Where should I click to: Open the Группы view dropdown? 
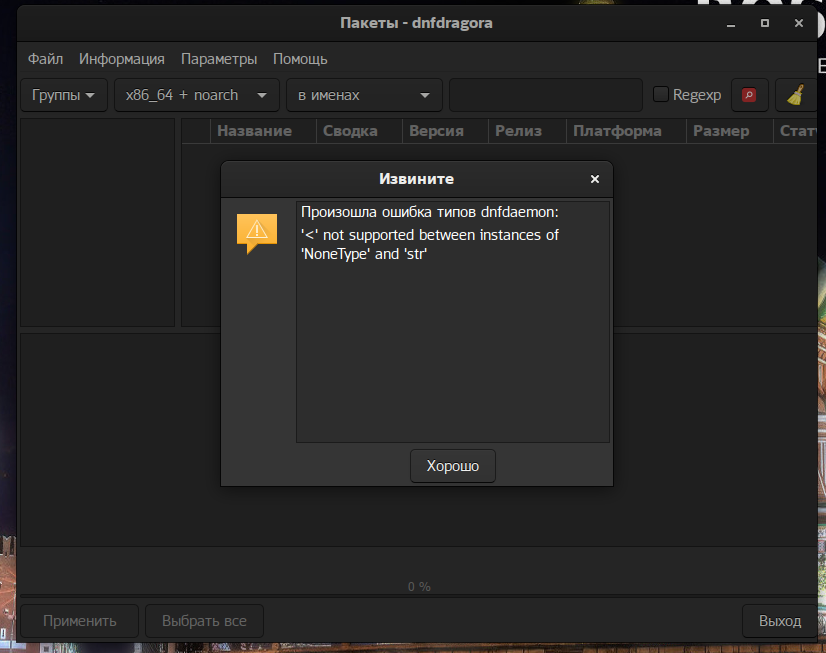click(64, 95)
